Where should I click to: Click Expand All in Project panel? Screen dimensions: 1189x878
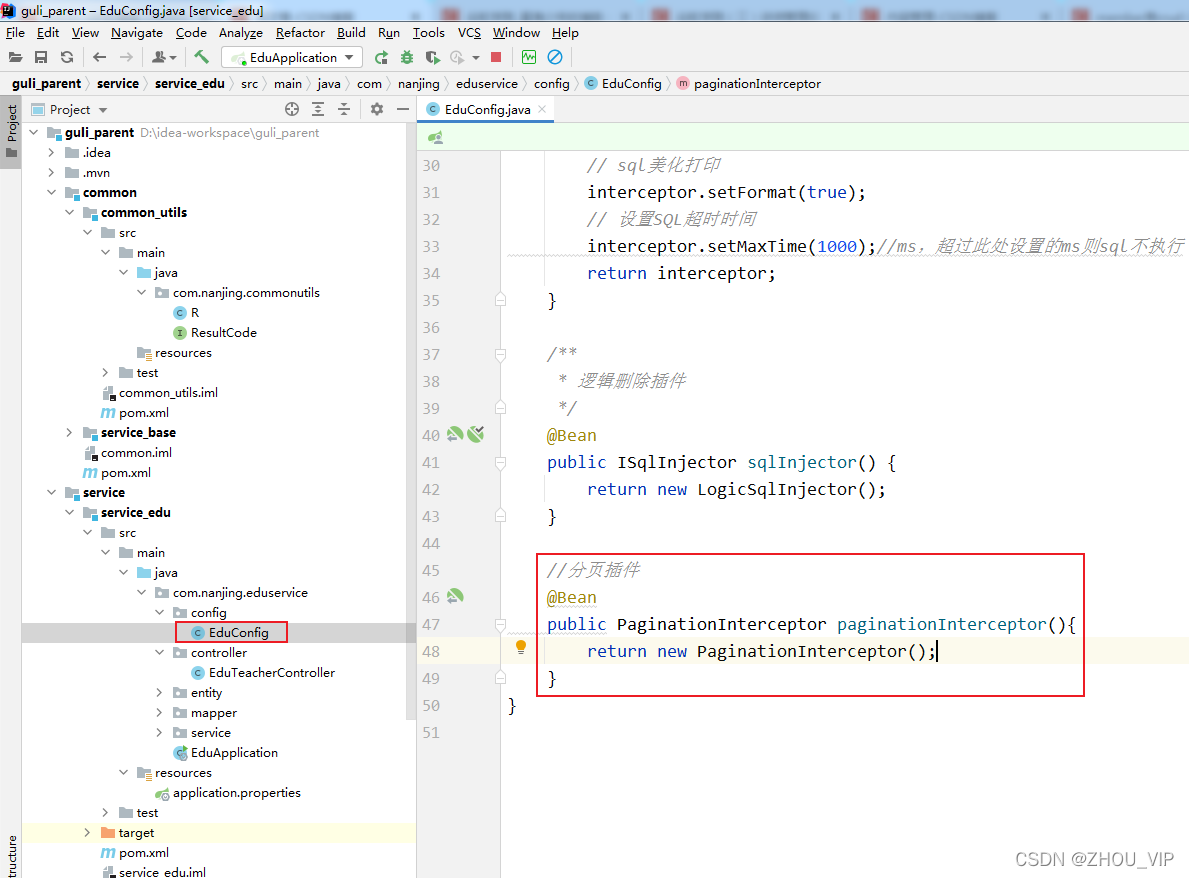pos(318,109)
